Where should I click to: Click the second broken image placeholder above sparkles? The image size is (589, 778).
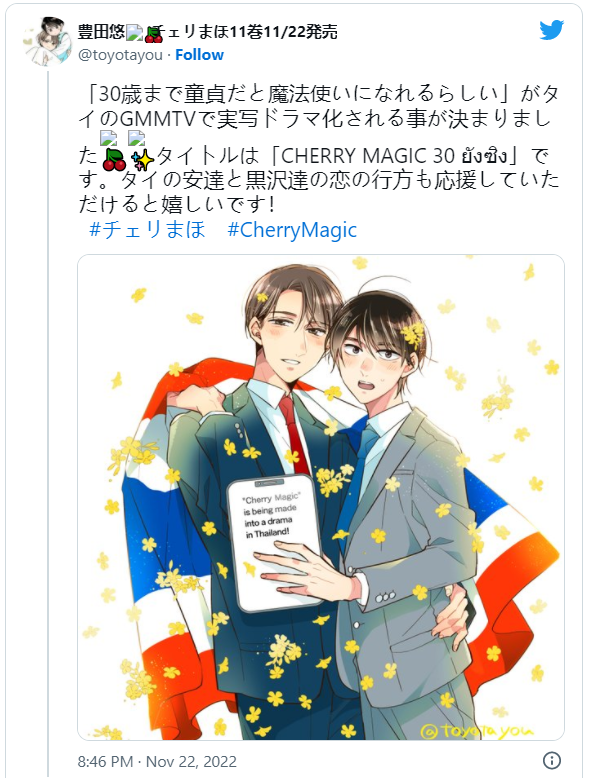click(136, 138)
